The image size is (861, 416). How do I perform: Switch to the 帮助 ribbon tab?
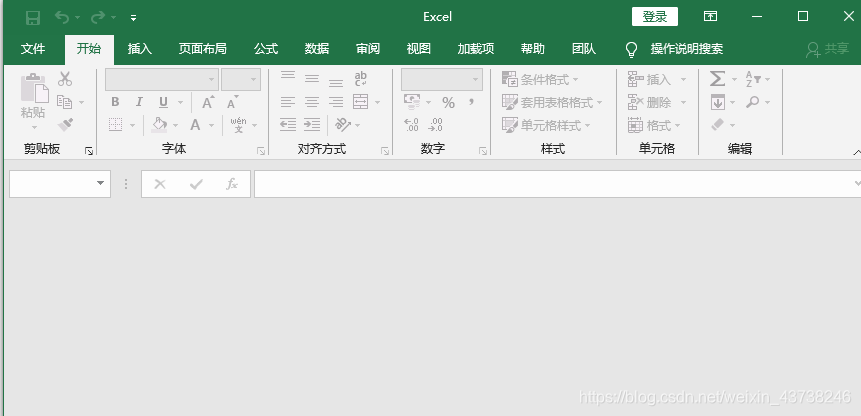click(533, 49)
